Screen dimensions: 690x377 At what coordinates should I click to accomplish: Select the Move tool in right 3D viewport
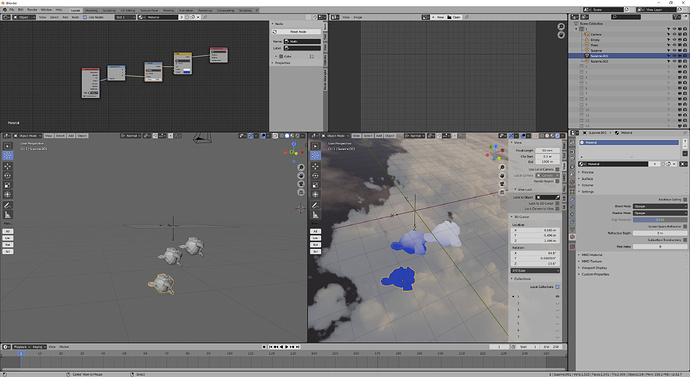click(x=315, y=166)
